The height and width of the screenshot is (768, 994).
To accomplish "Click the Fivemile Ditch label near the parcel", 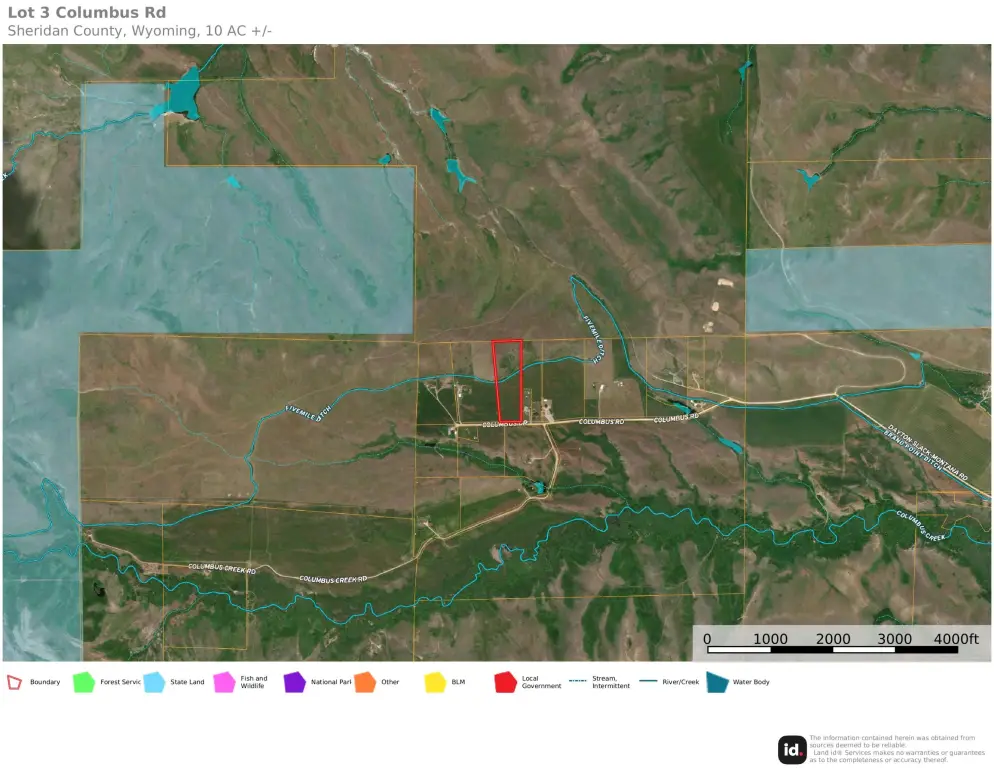I will [592, 339].
